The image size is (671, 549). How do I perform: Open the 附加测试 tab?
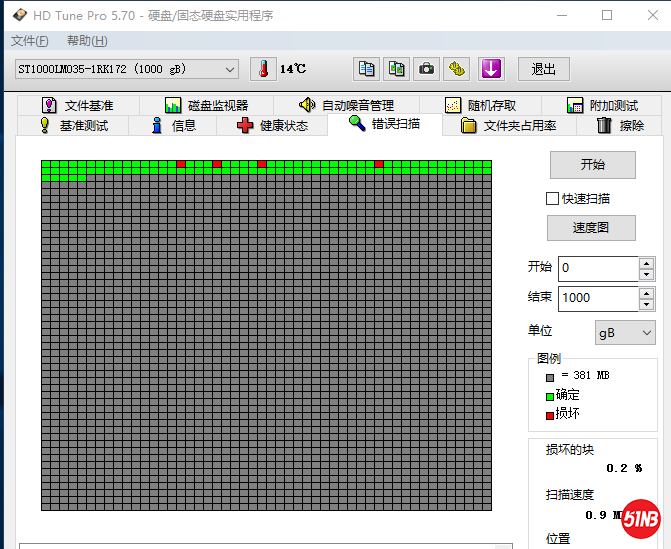click(x=602, y=105)
